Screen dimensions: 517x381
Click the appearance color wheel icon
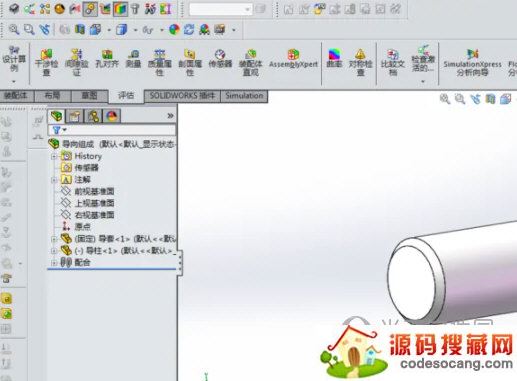point(174,30)
